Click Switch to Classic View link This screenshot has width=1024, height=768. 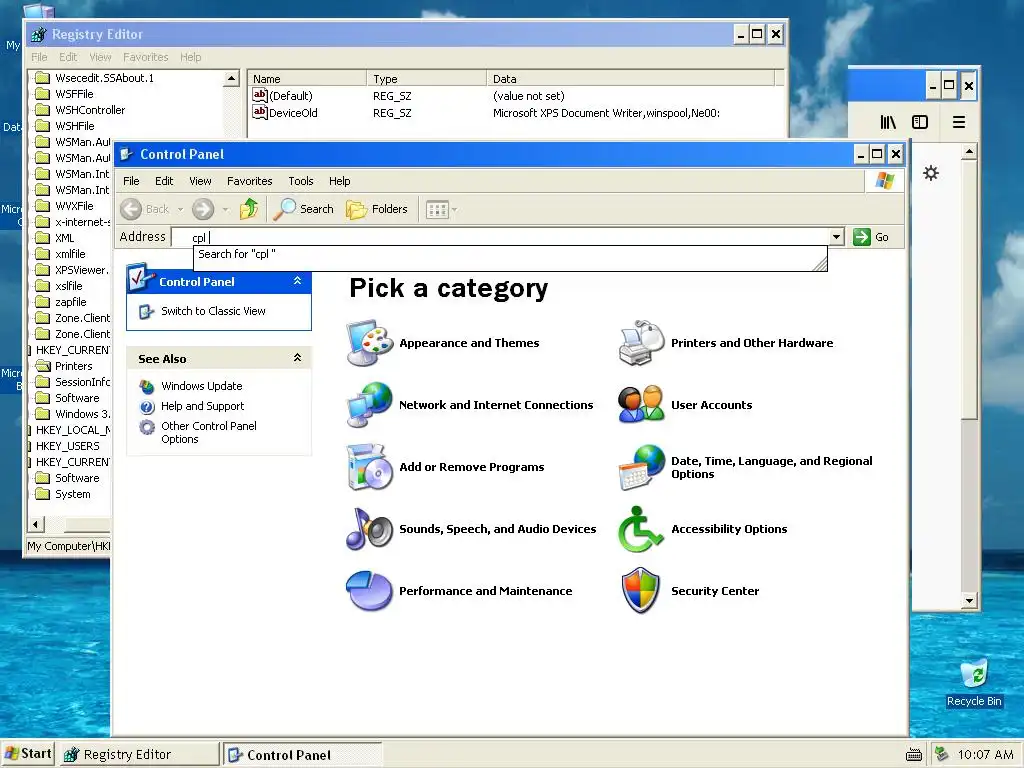click(x=213, y=311)
